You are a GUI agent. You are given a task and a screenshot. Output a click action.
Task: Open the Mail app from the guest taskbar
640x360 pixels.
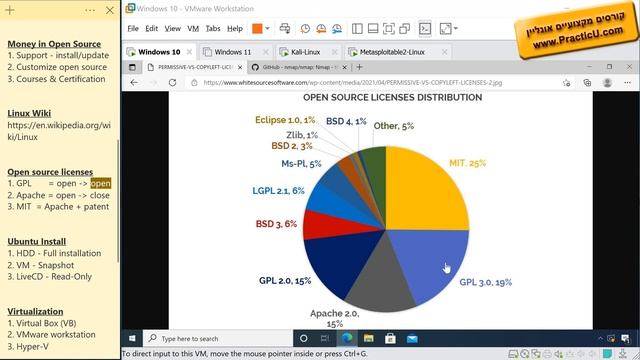[412, 338]
